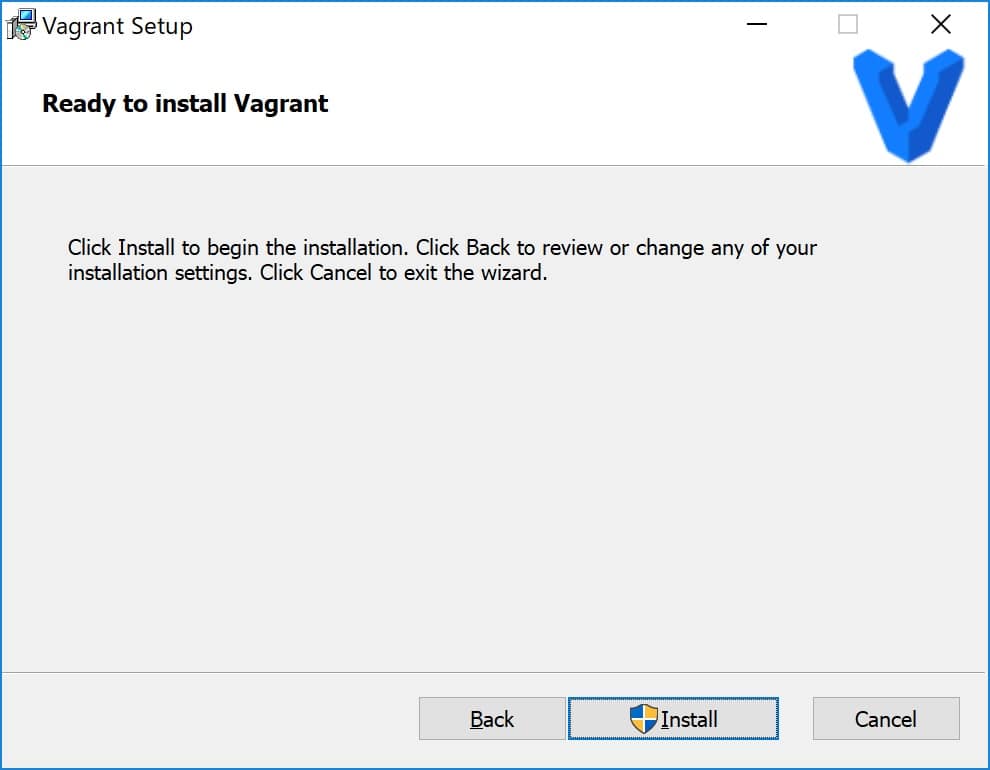Click the Ready to install Vagrant heading
990x770 pixels.
point(185,104)
